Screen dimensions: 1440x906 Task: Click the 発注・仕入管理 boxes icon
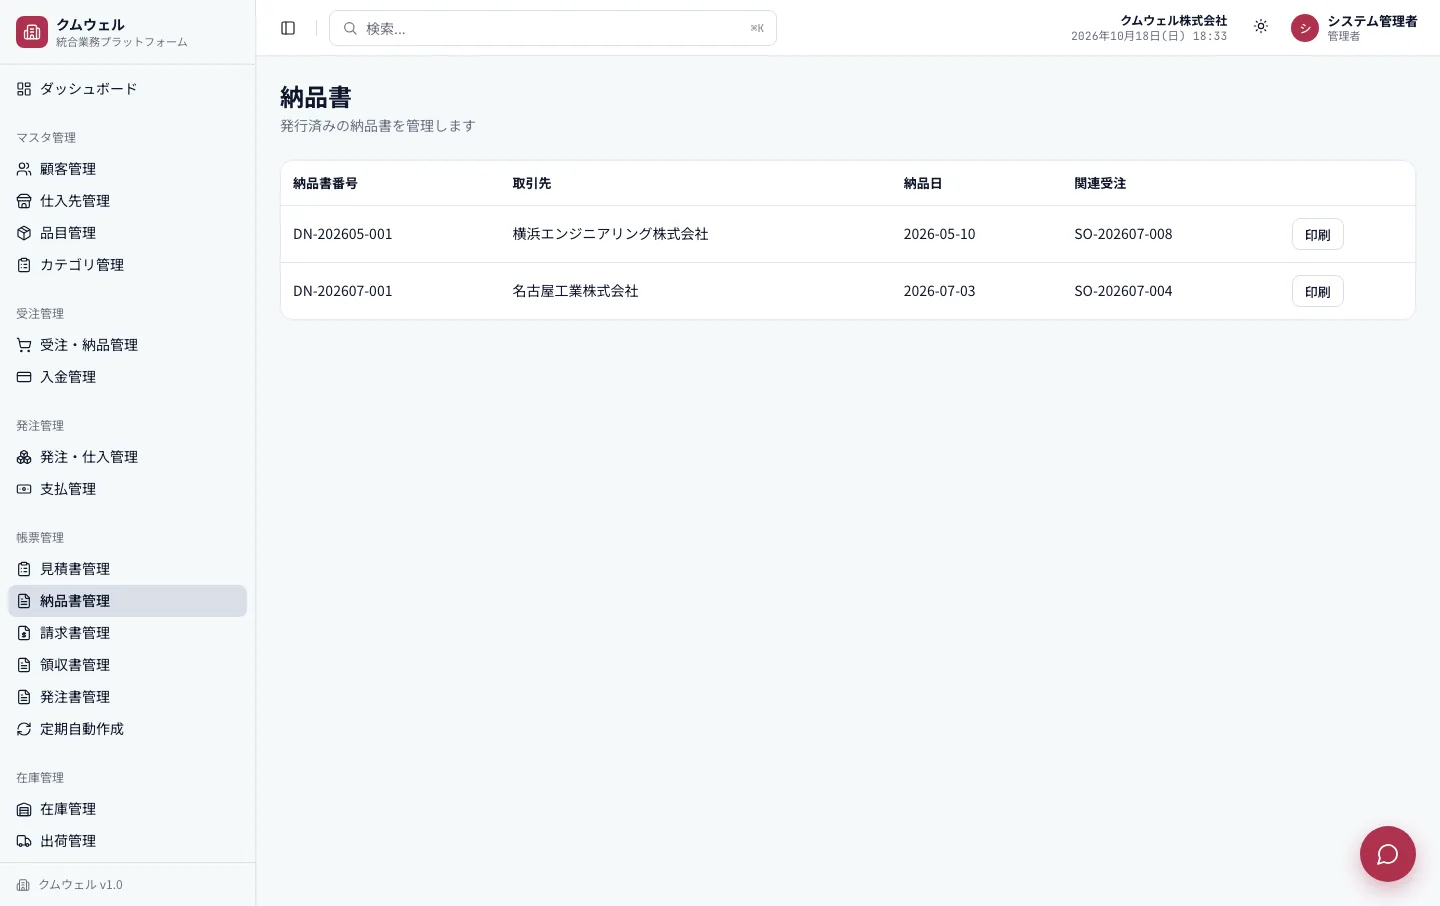pyautogui.click(x=24, y=457)
